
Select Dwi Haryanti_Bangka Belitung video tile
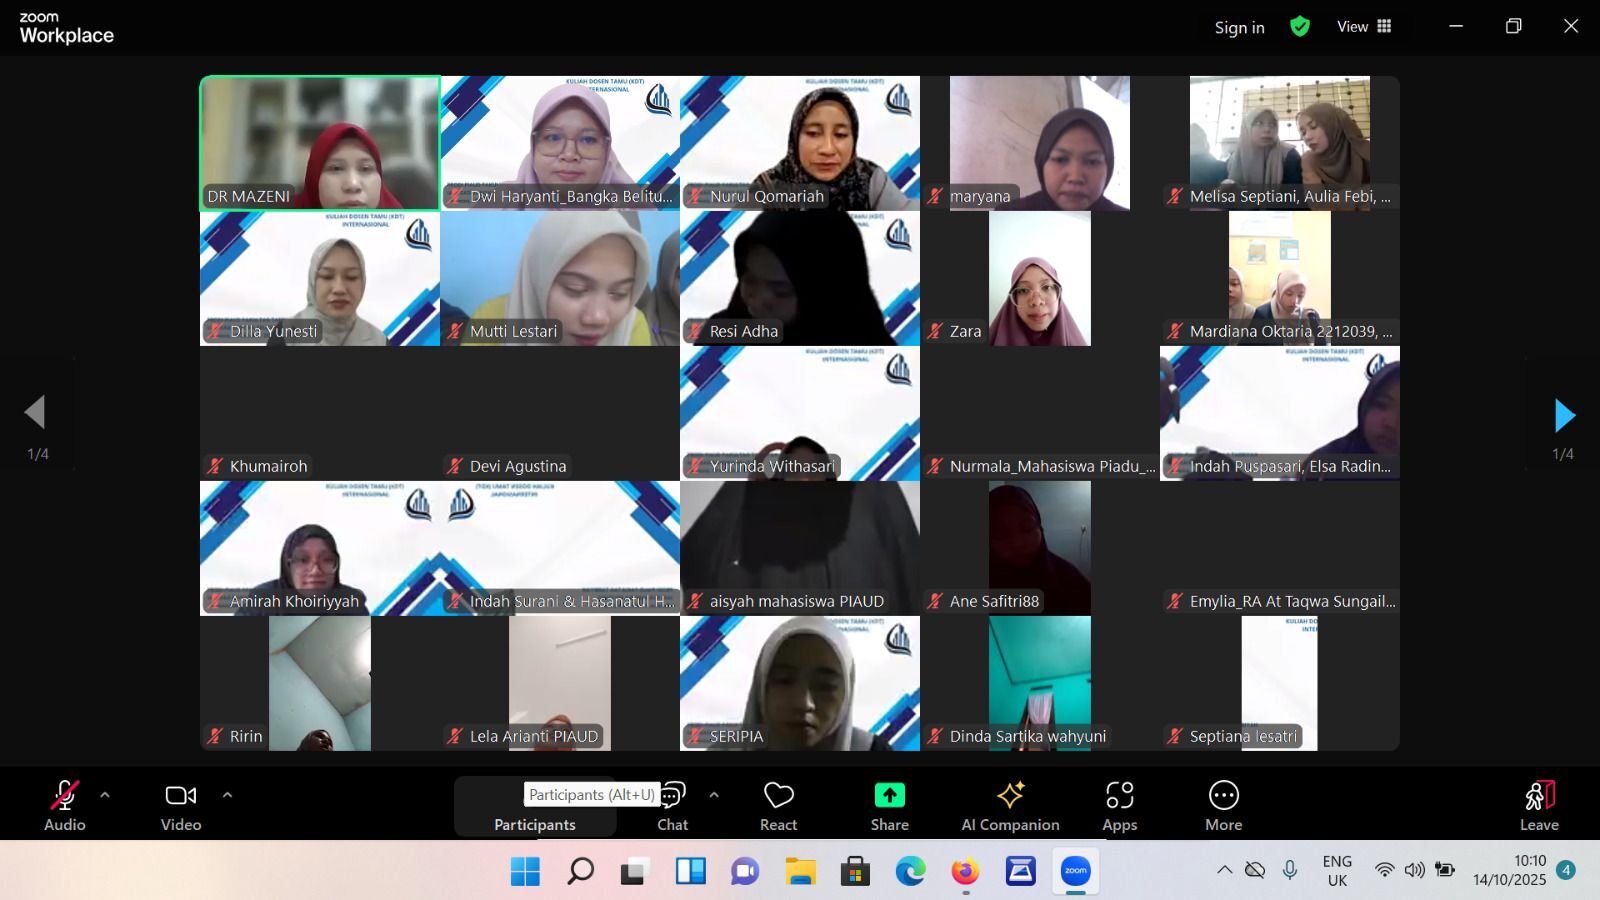pyautogui.click(x=560, y=143)
